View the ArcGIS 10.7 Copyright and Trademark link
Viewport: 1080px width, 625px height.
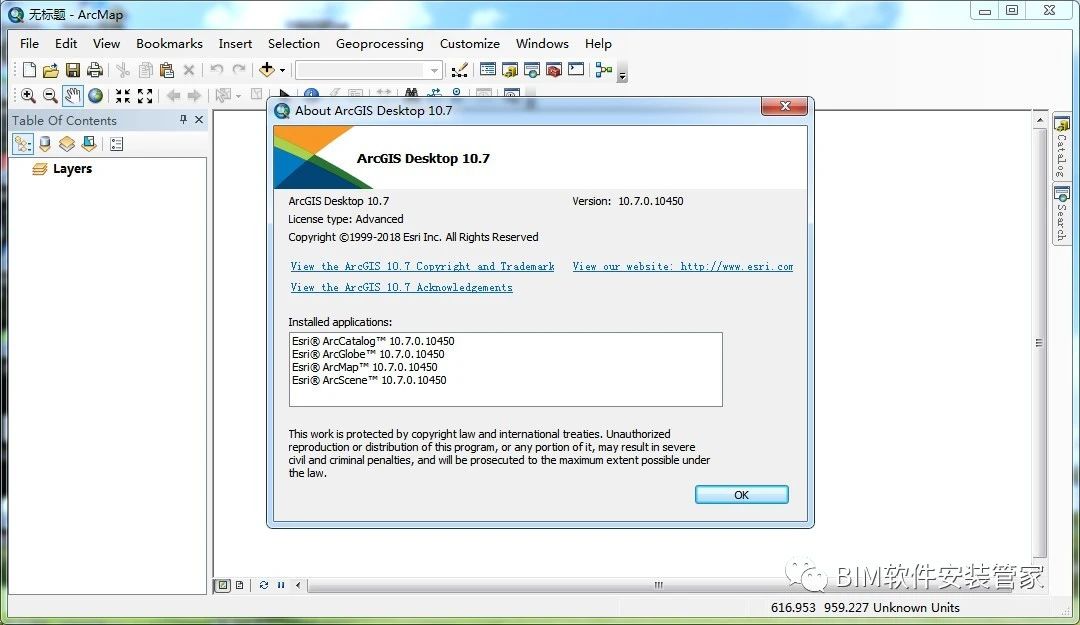click(x=422, y=267)
